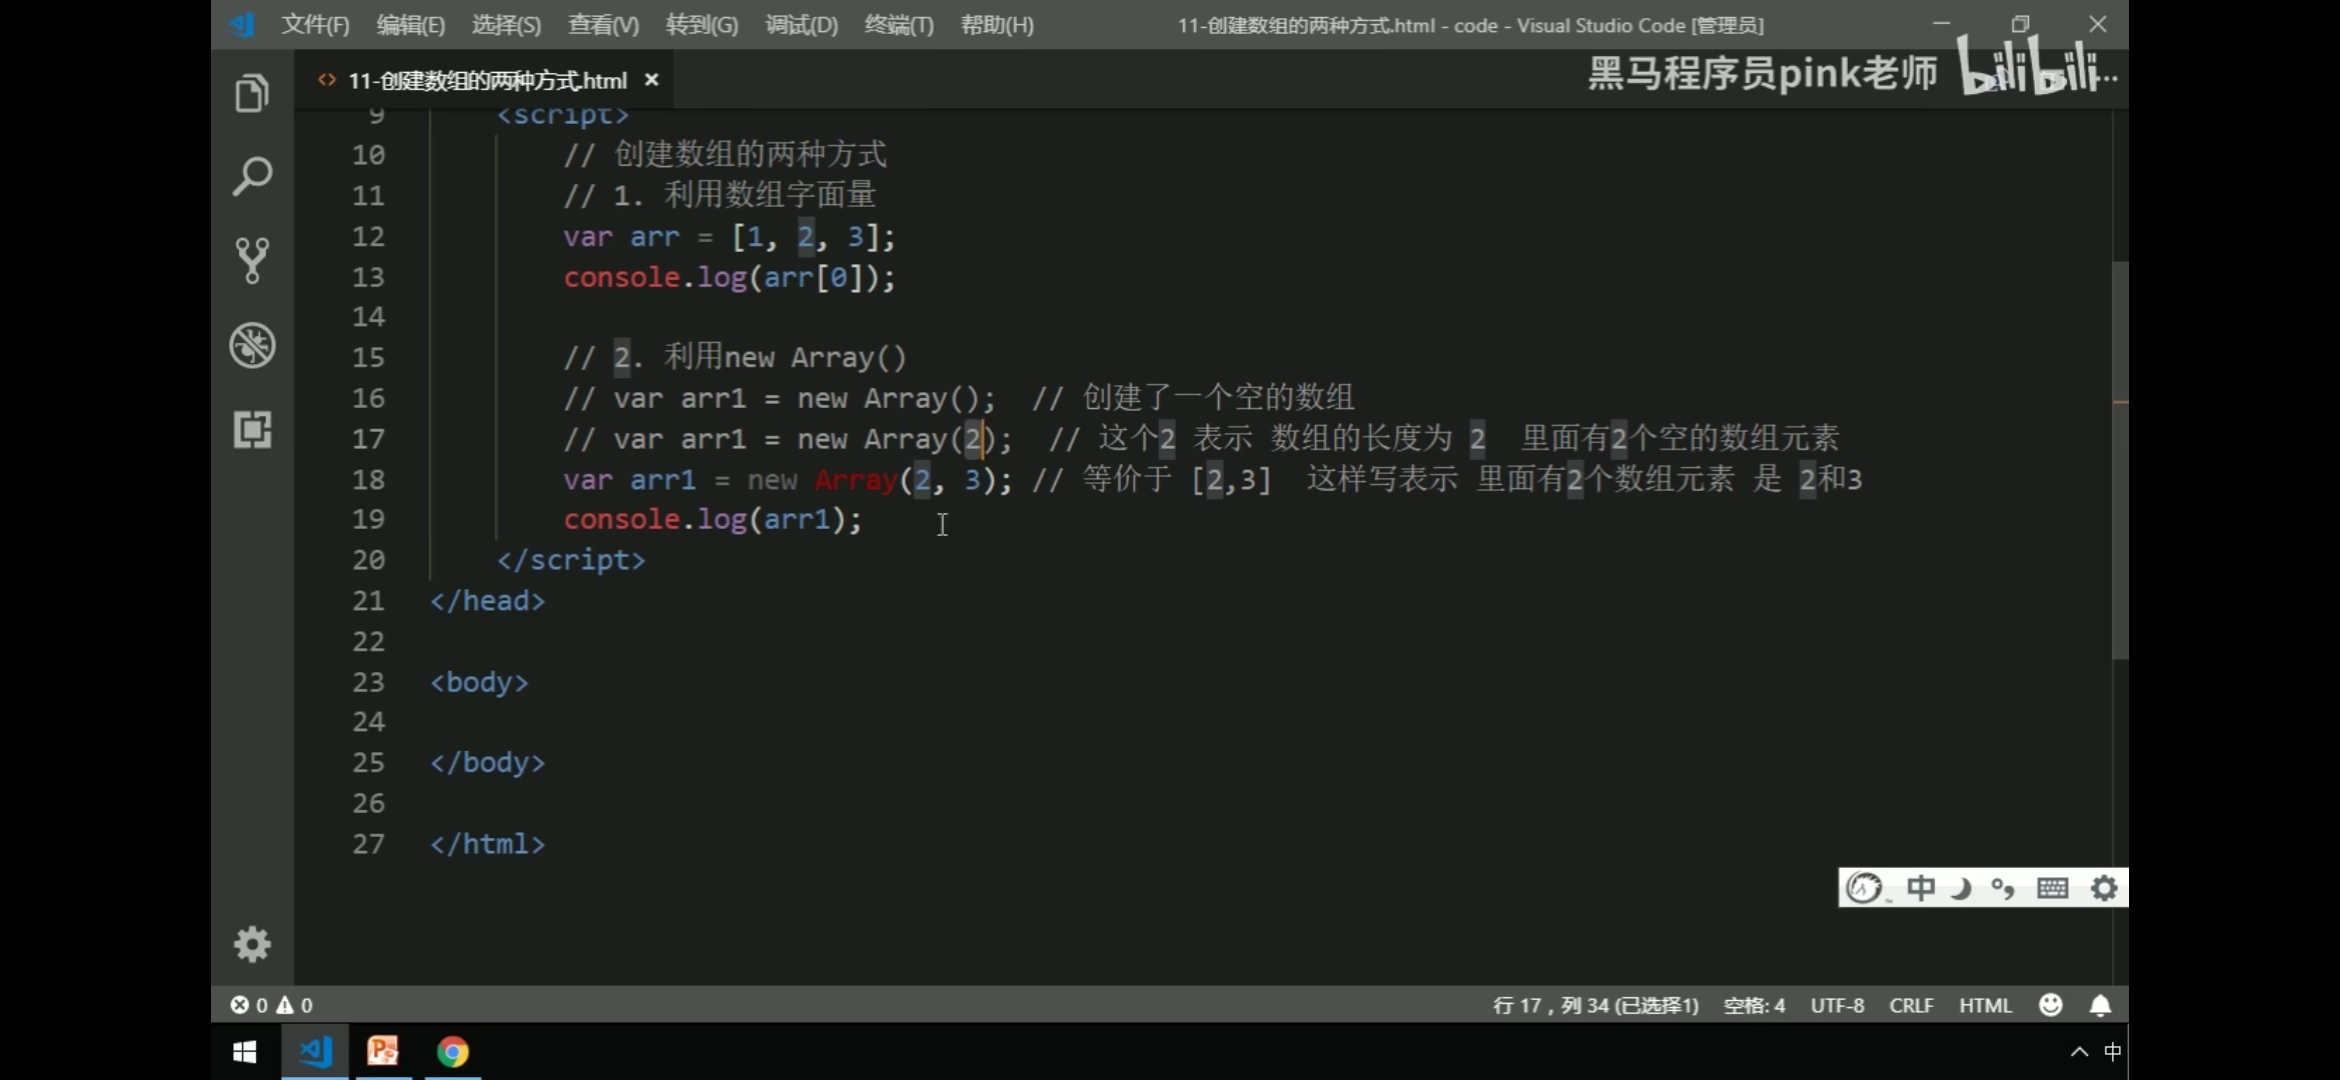The height and width of the screenshot is (1080, 2340).
Task: Click the feedback smiley in status bar
Action: tap(2050, 1004)
